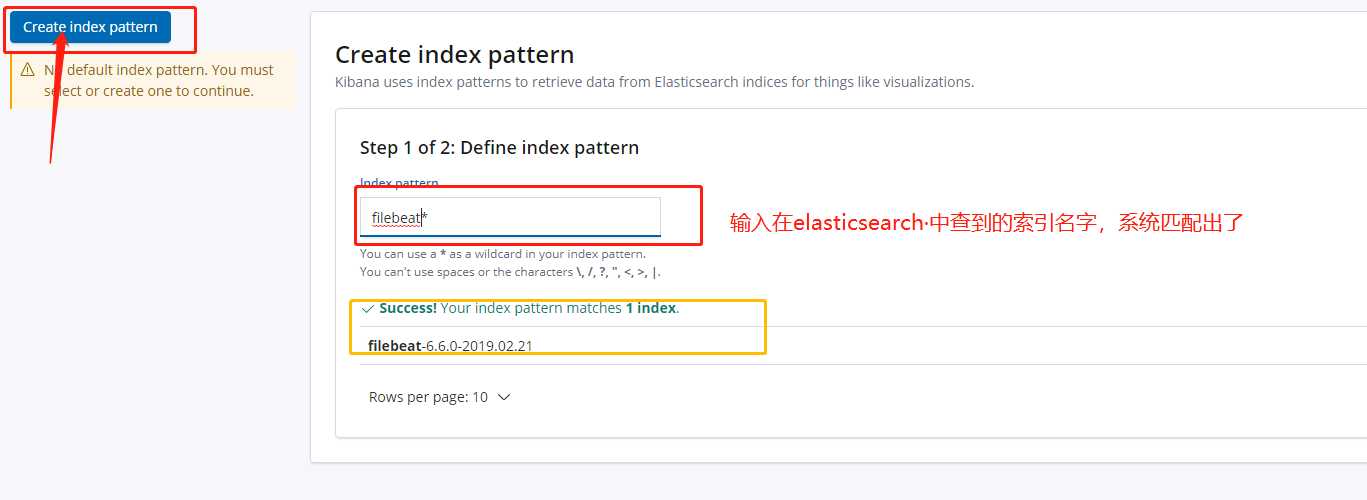Click the Create index pattern button
This screenshot has height=500, width=1367.
tap(90, 27)
